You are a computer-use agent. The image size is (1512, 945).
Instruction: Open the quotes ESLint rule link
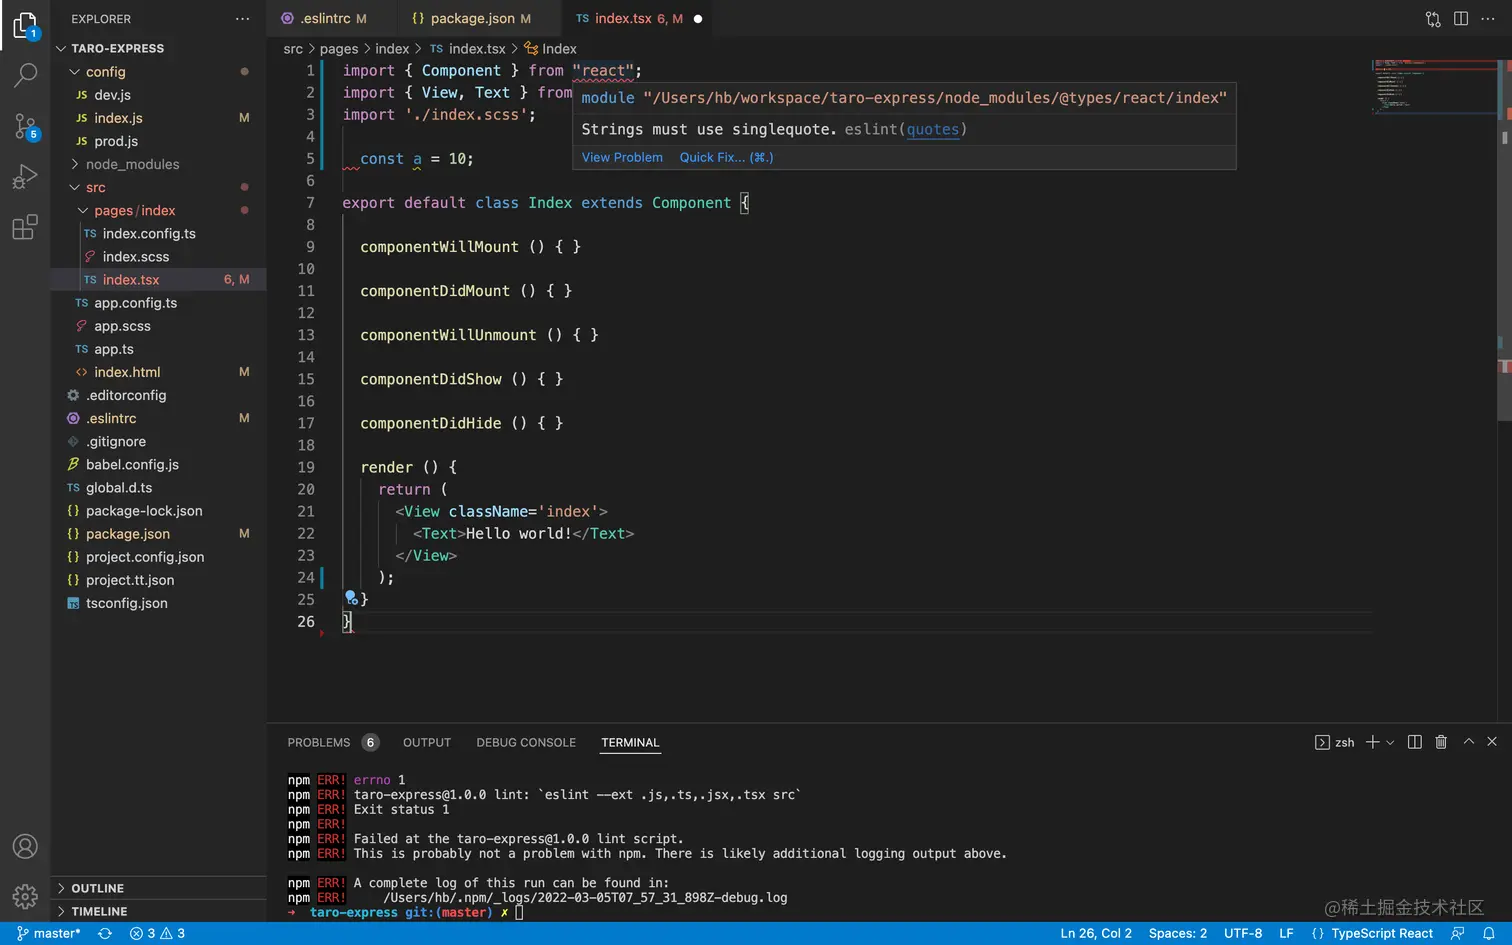933,129
